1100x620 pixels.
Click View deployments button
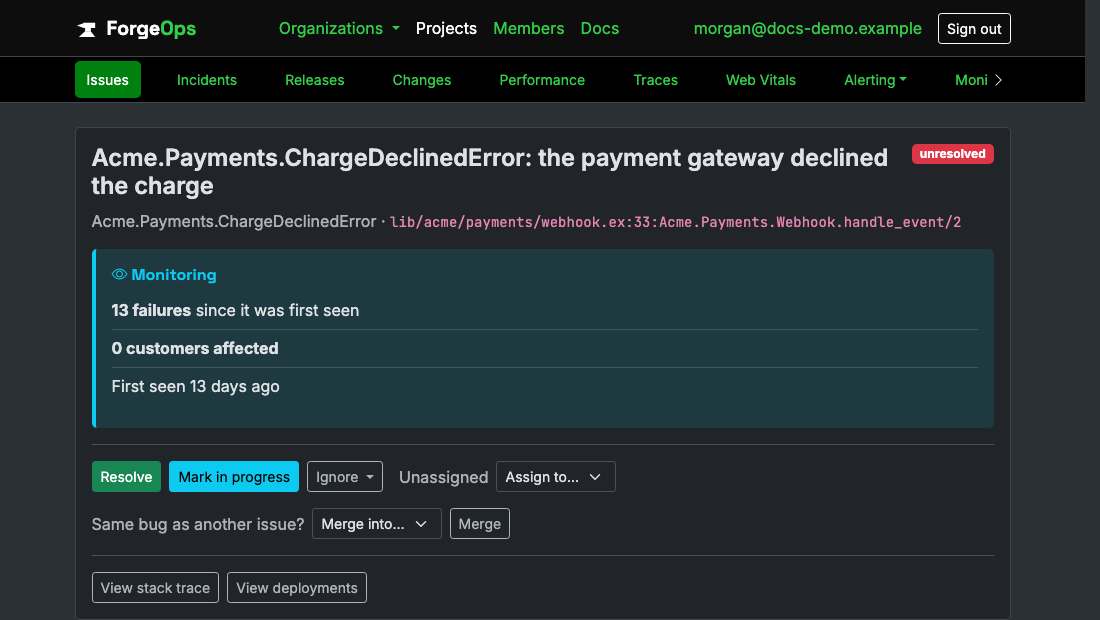[x=297, y=588]
